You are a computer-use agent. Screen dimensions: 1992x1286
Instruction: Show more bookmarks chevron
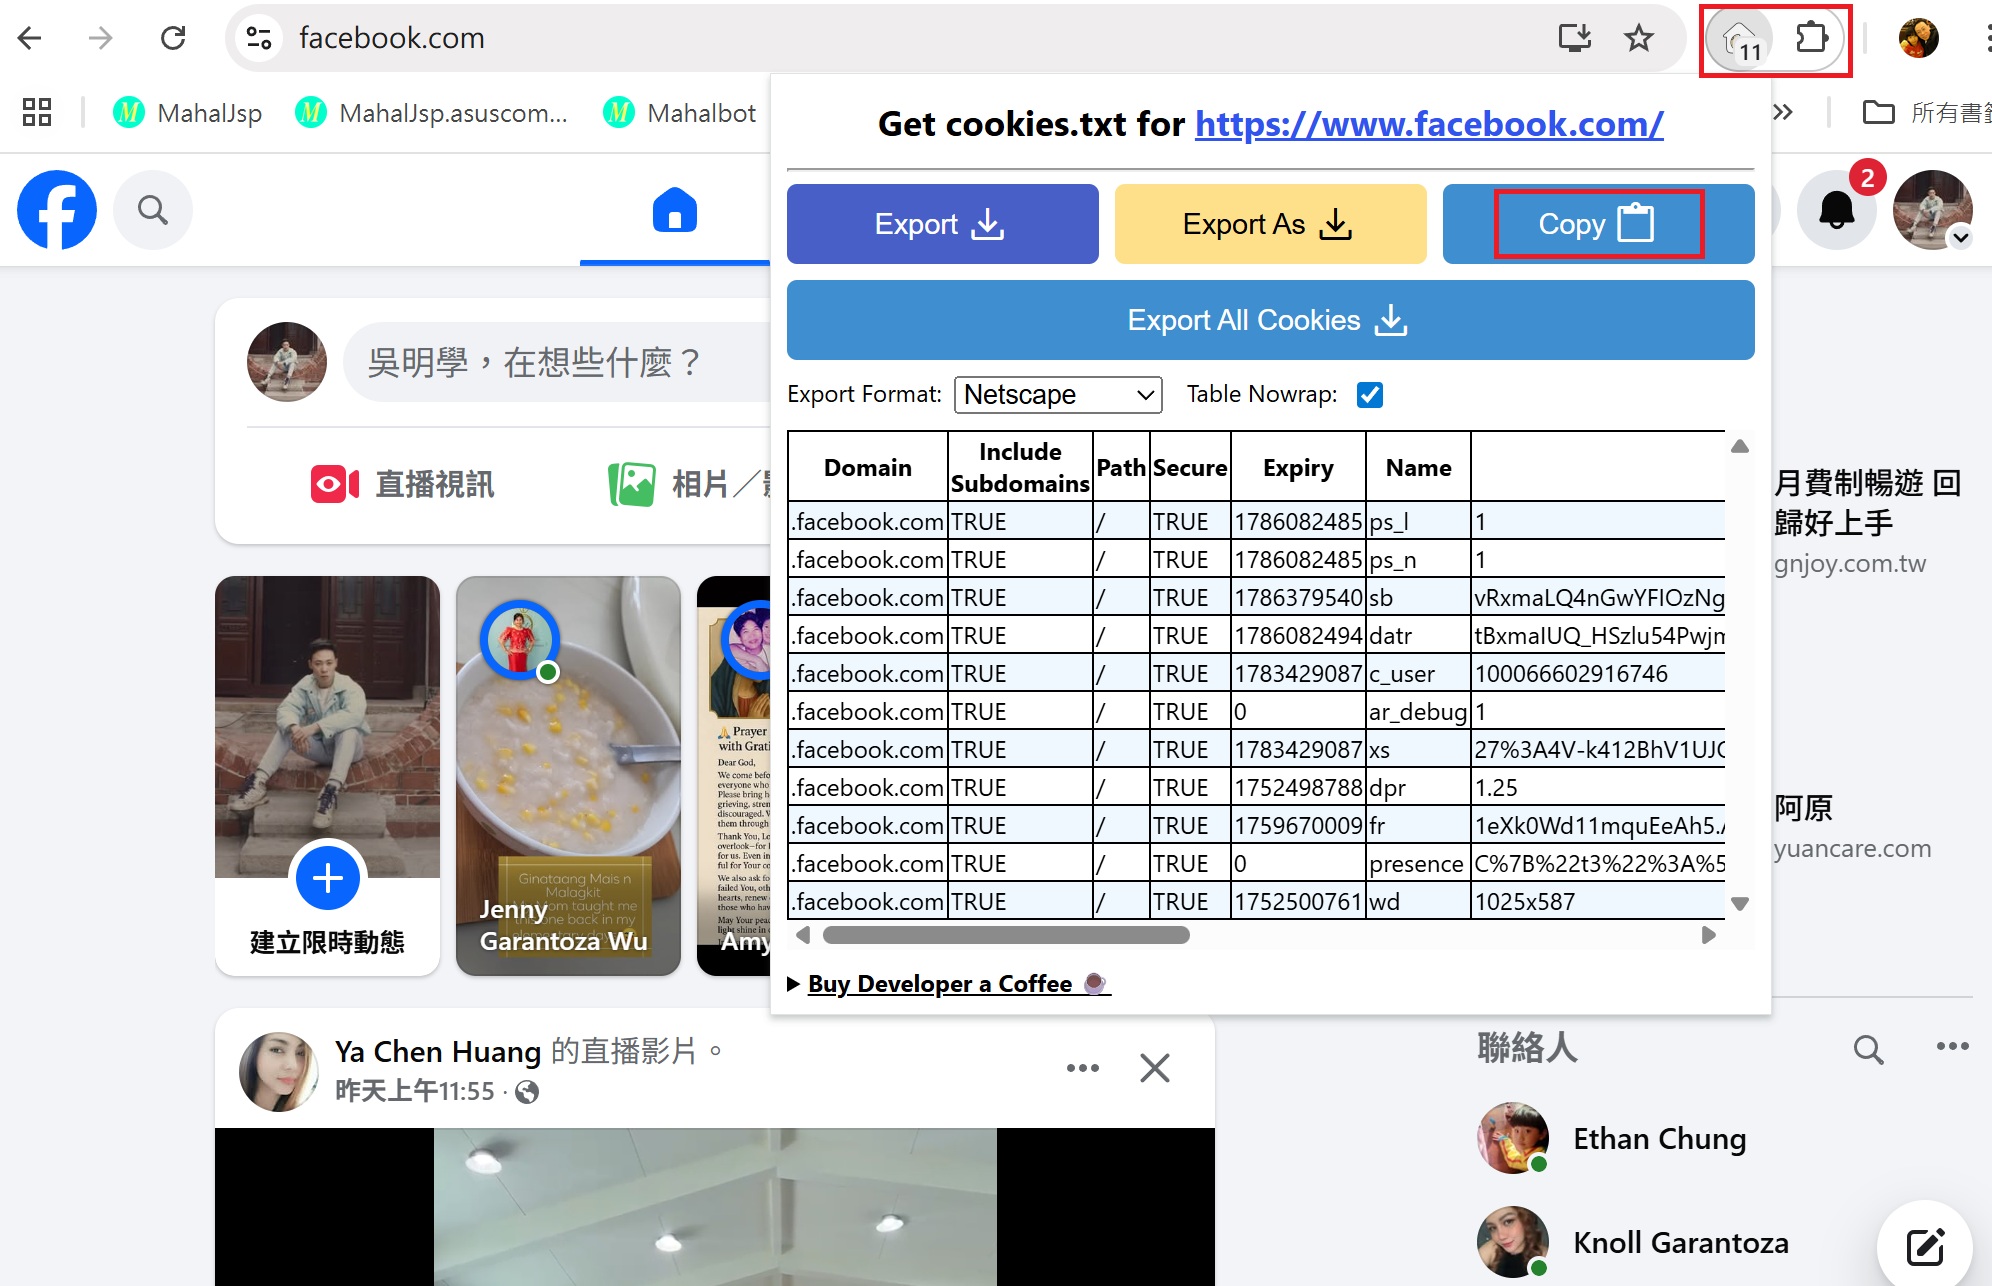(1783, 112)
